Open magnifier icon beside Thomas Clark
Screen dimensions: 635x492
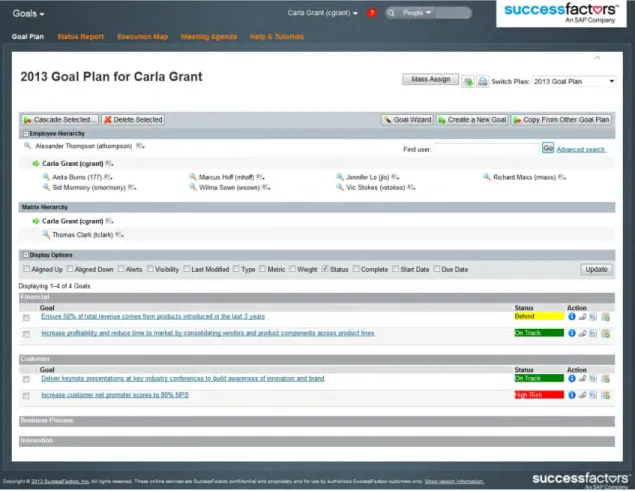coord(46,235)
